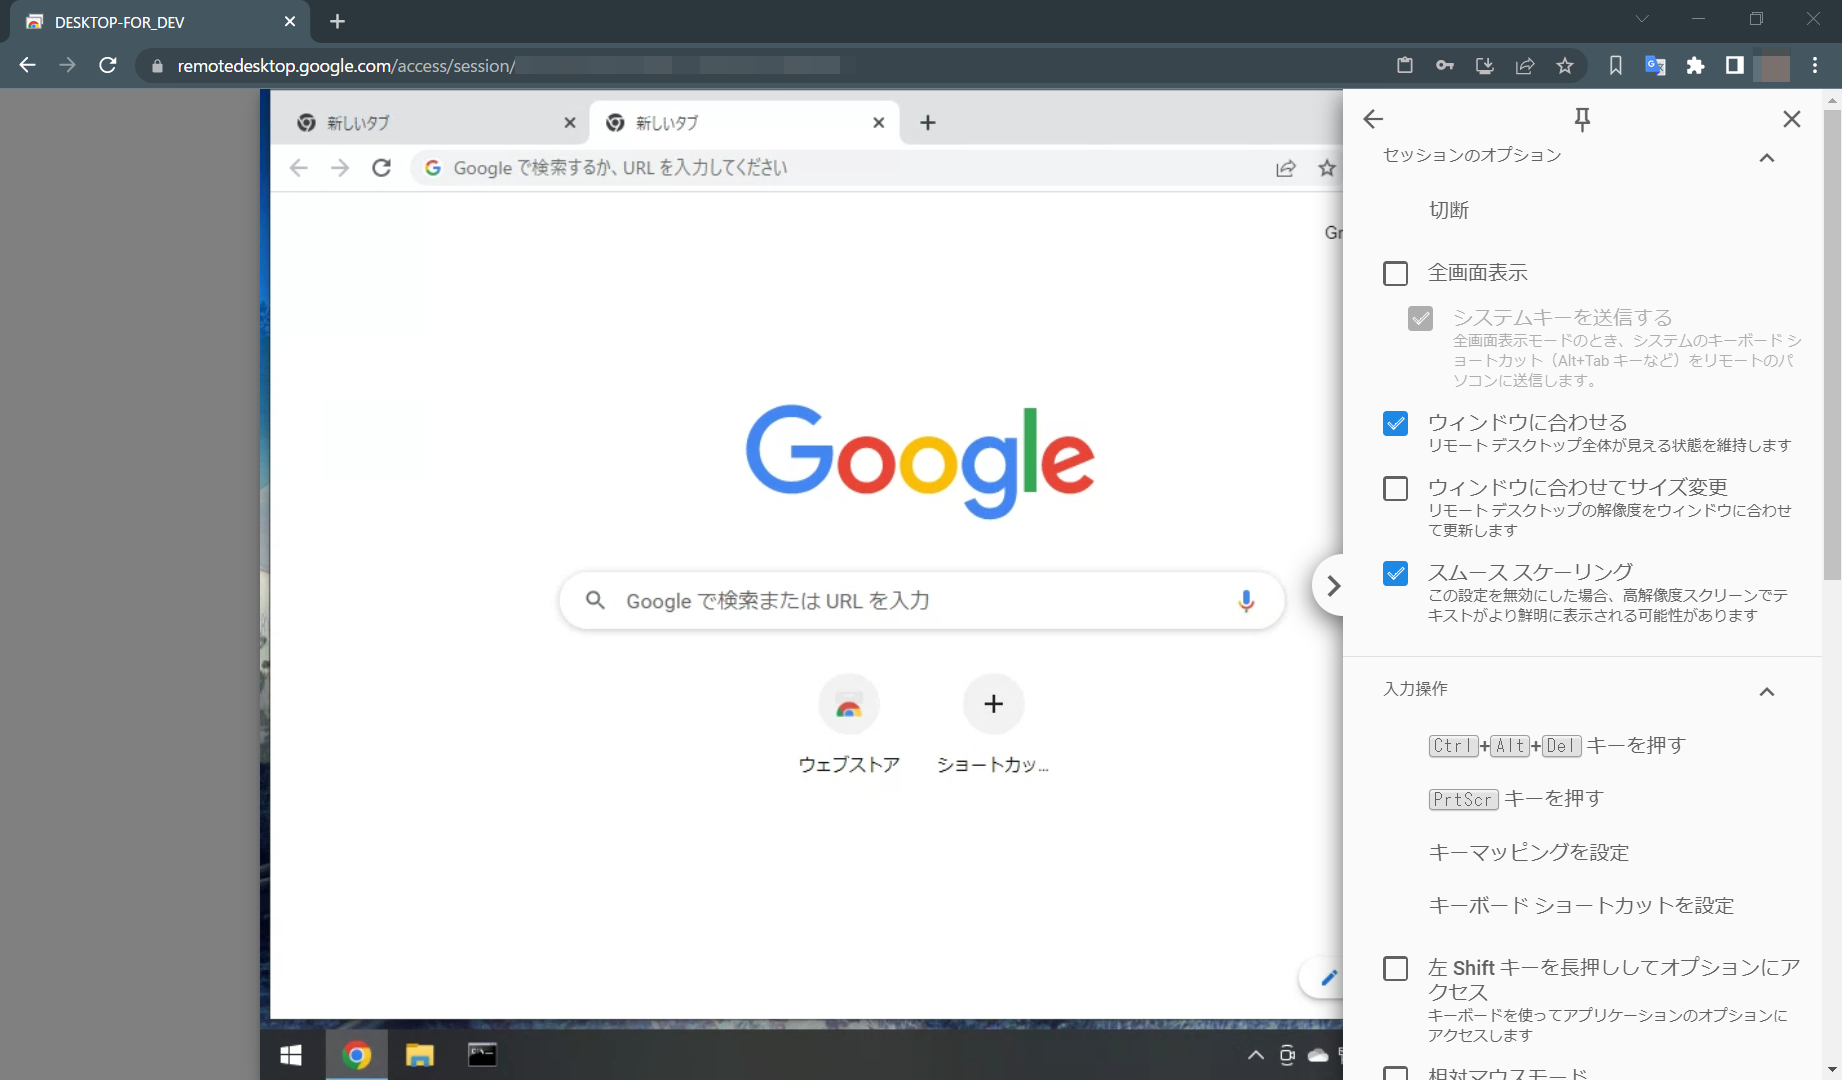Add a shortcut with the plus tile
This screenshot has height=1080, width=1842.
pos(993,704)
